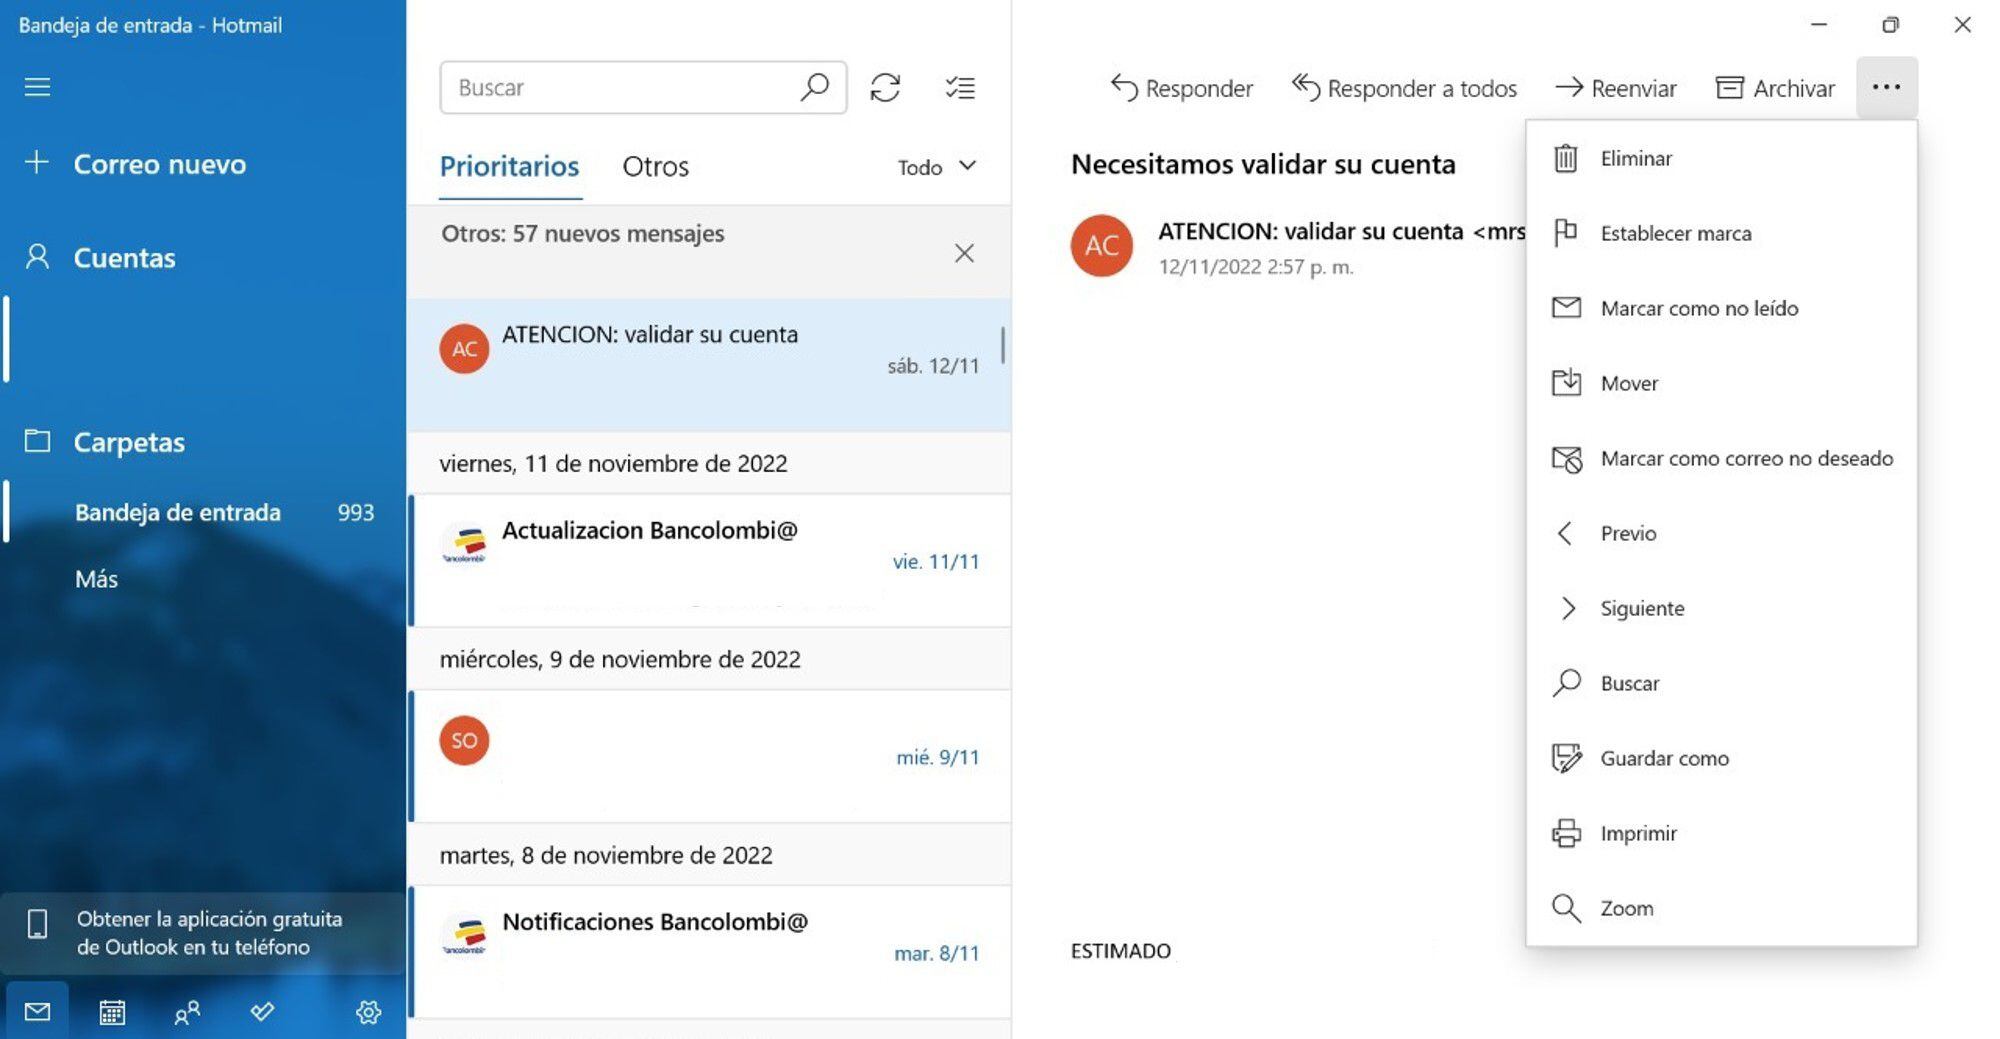Open the calendar icon in bottom bar
The height and width of the screenshot is (1039, 2000).
(x=112, y=1012)
